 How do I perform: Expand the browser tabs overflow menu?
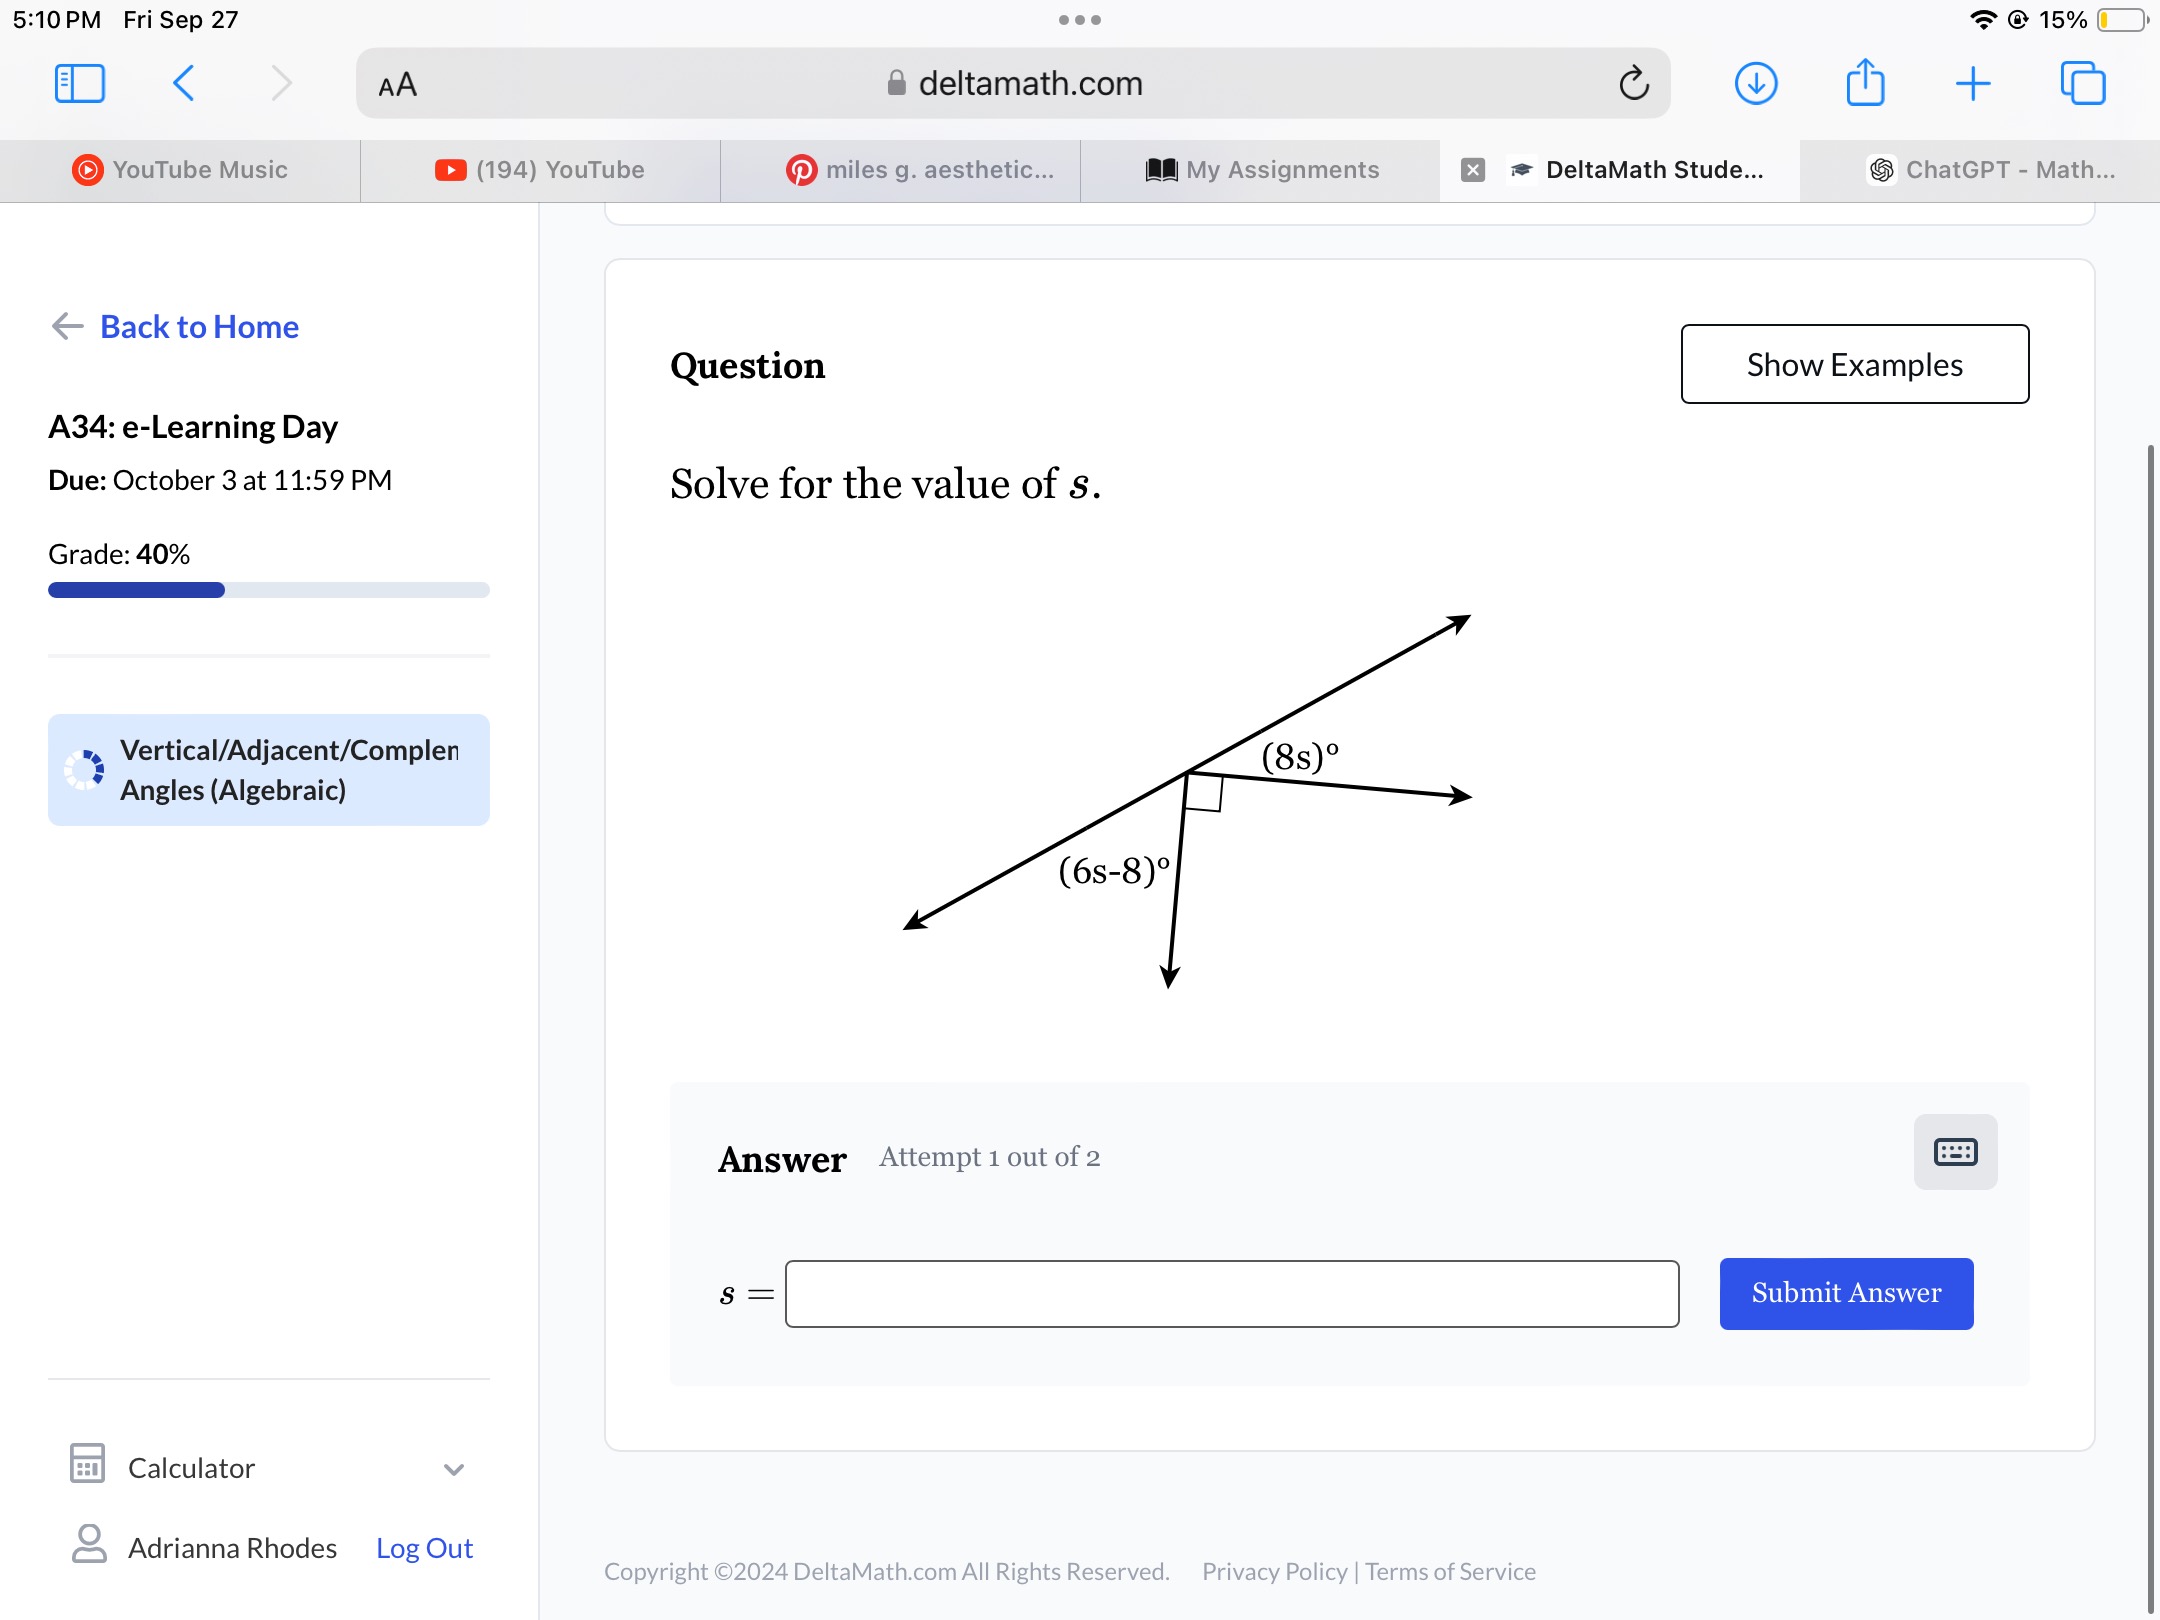(1078, 19)
